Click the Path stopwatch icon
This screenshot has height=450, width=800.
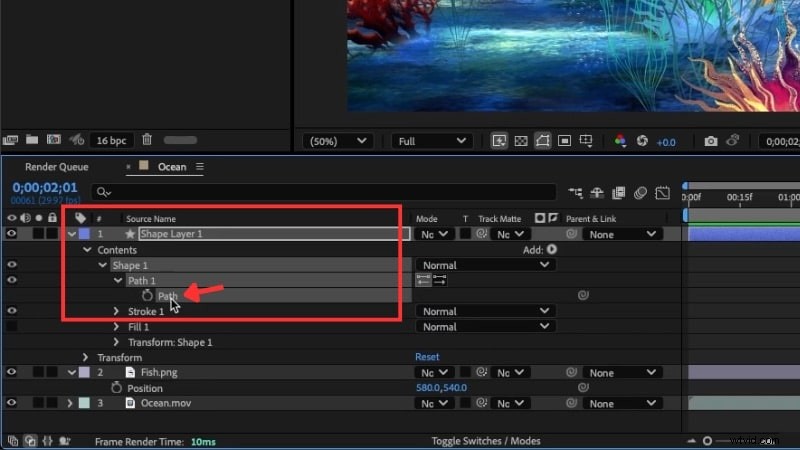[147, 295]
